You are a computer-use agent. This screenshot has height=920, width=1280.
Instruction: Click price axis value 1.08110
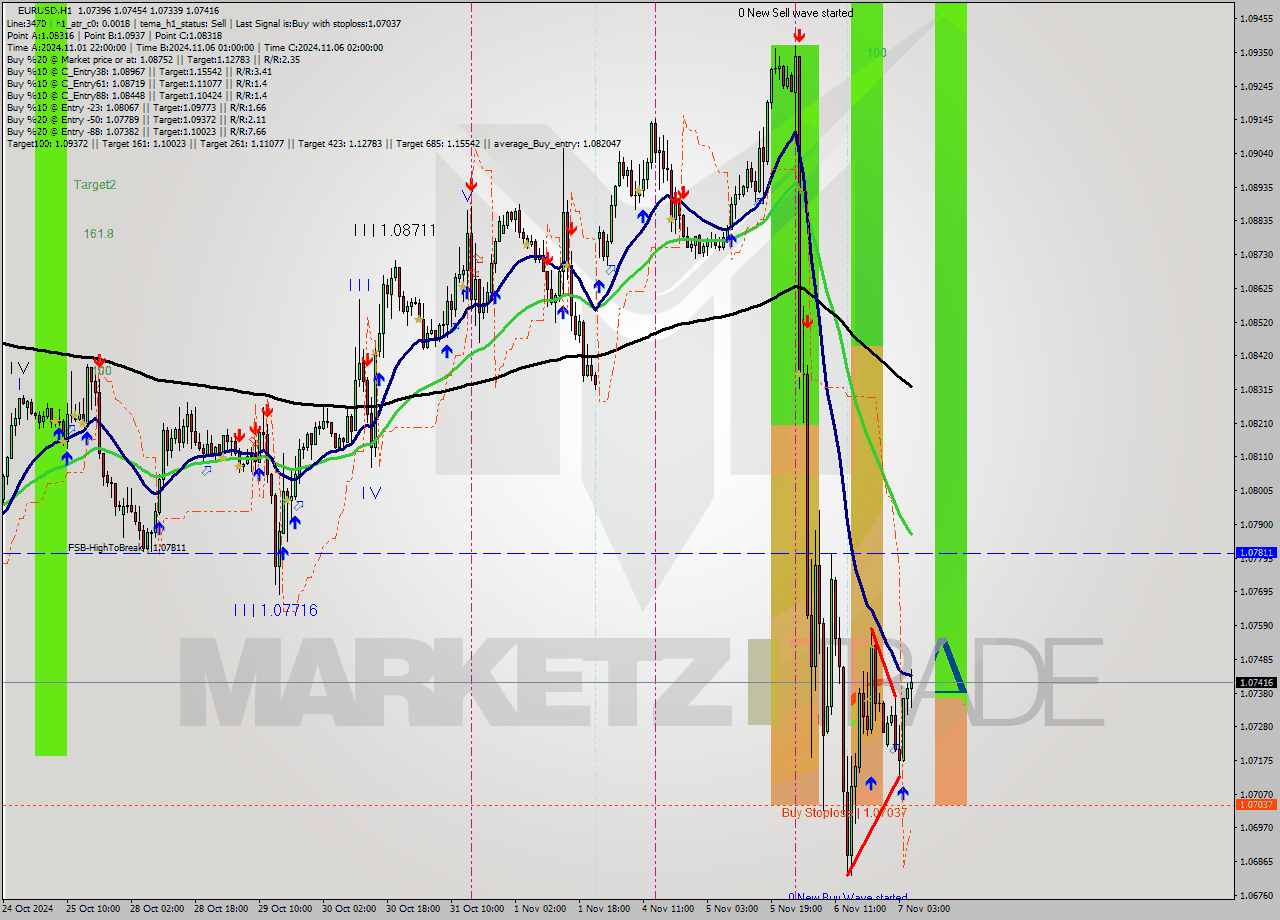pyautogui.click(x=1256, y=456)
